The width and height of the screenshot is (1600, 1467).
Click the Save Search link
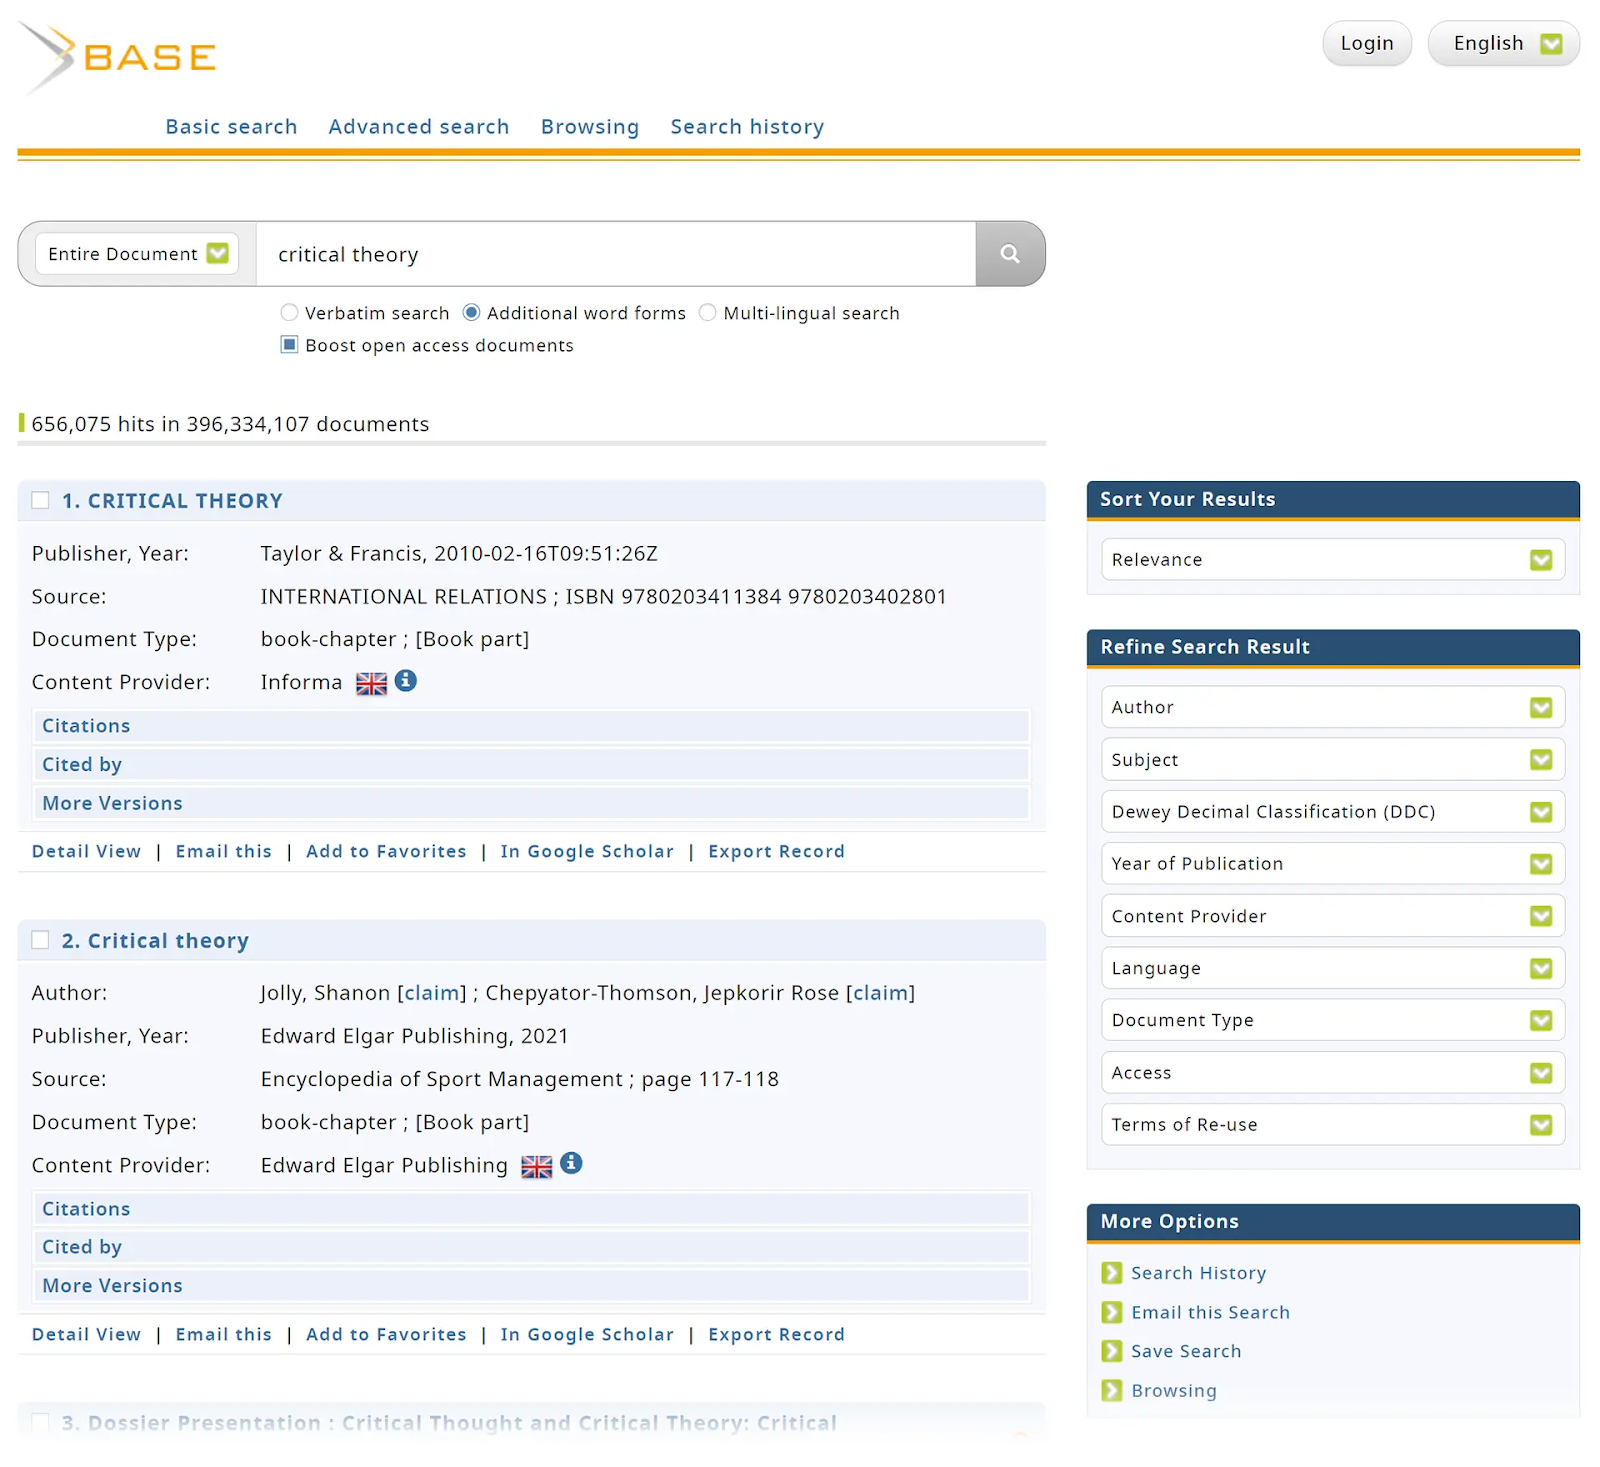point(1186,1351)
